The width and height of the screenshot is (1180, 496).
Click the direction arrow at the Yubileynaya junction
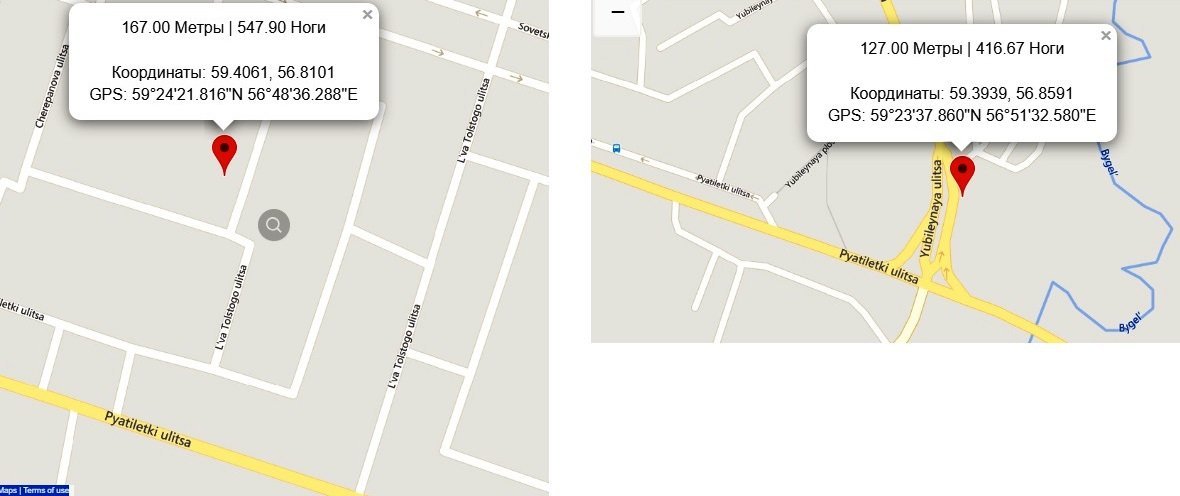[940, 254]
